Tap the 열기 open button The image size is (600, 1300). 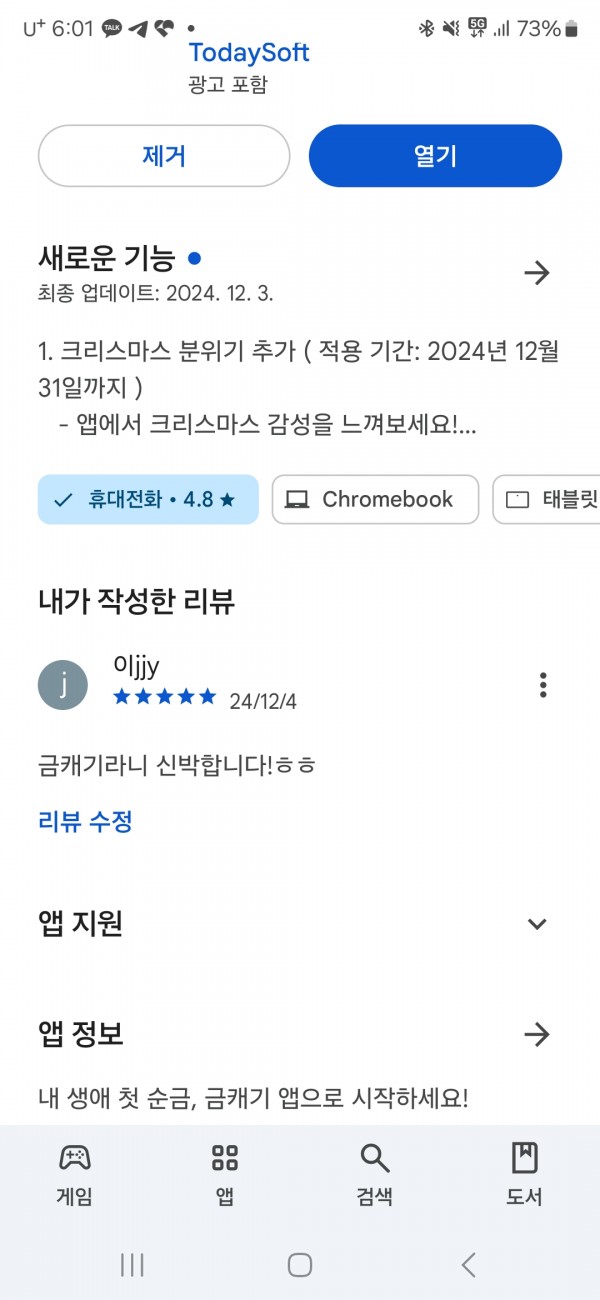tap(435, 156)
